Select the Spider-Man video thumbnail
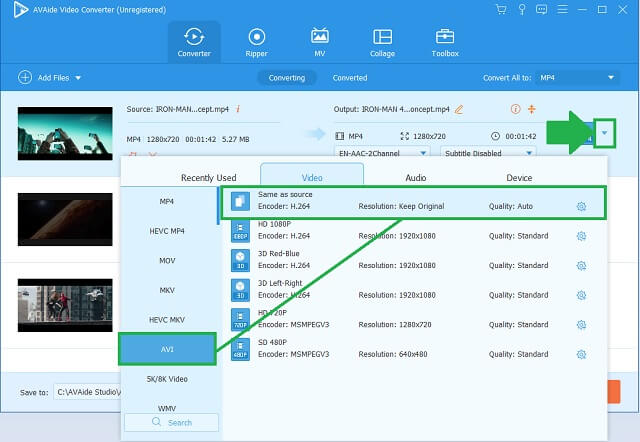Viewport: 640px width, 442px height. (65, 305)
